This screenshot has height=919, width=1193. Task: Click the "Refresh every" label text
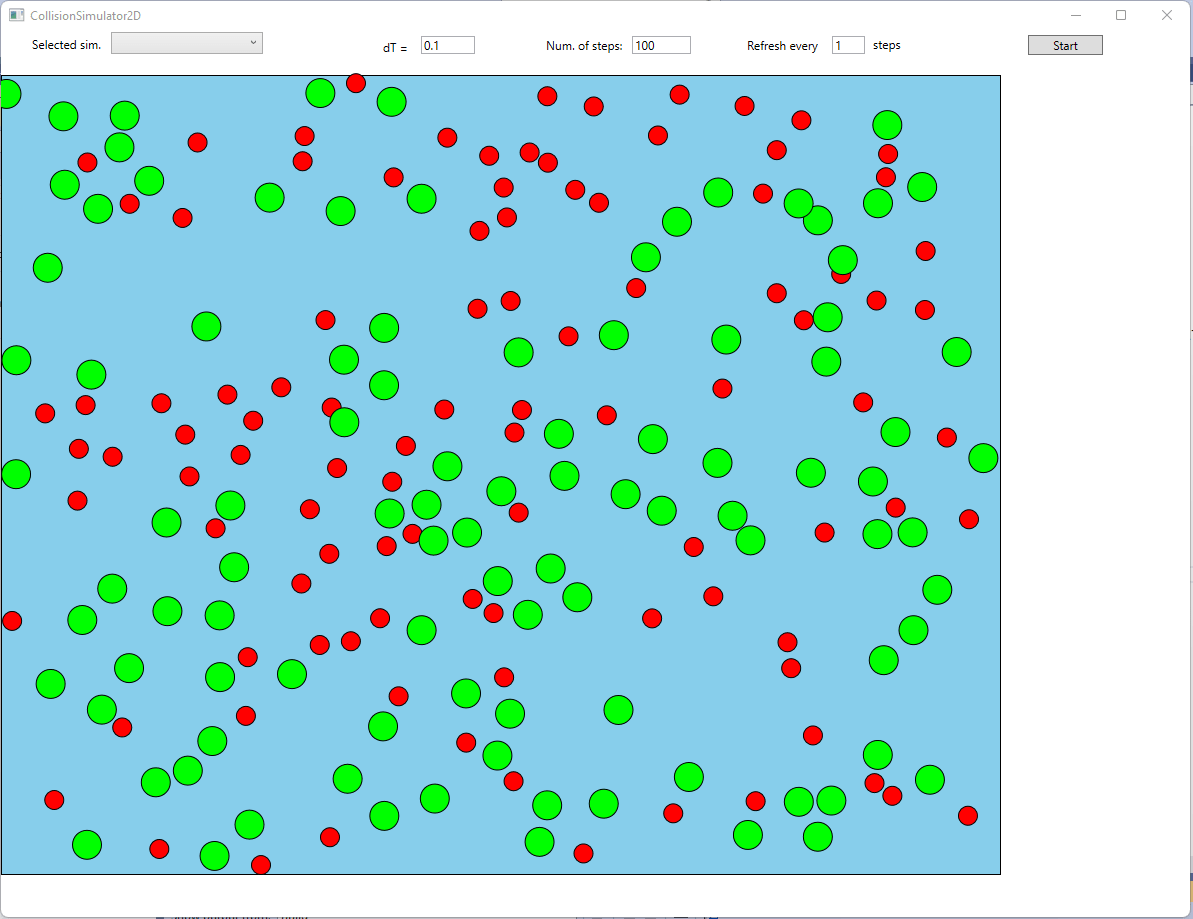pyautogui.click(x=782, y=46)
